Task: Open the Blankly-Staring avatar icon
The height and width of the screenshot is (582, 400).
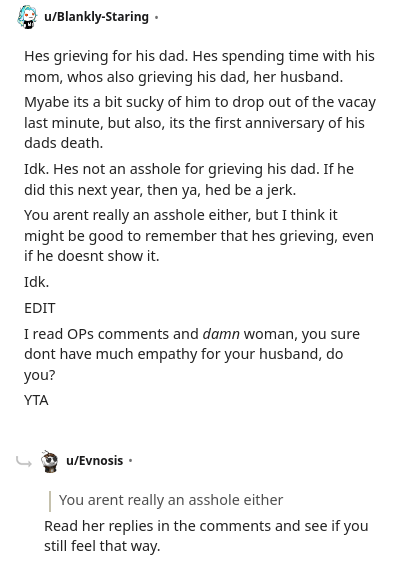Action: tap(27, 17)
